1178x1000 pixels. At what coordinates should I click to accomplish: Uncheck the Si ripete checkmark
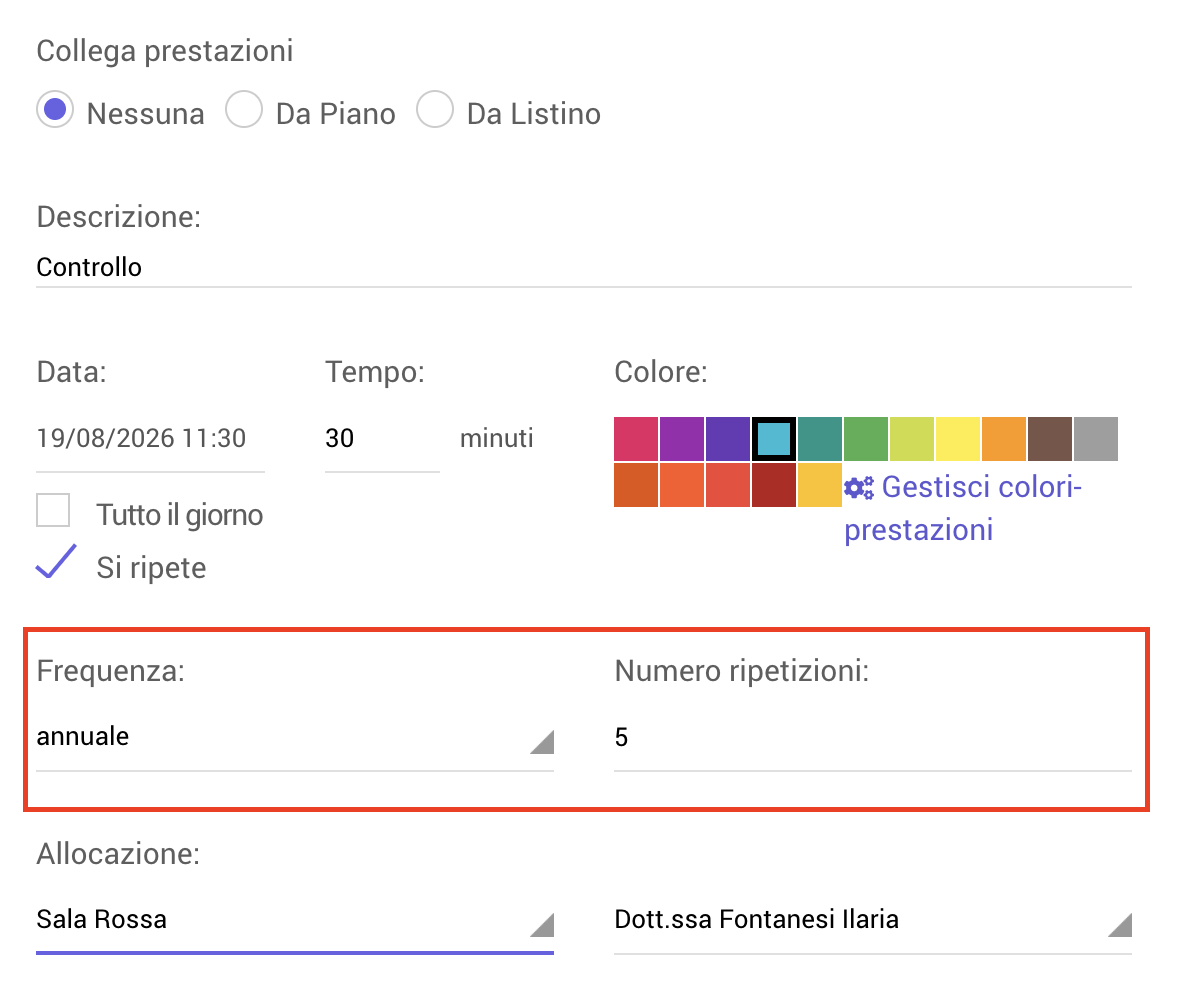click(56, 562)
